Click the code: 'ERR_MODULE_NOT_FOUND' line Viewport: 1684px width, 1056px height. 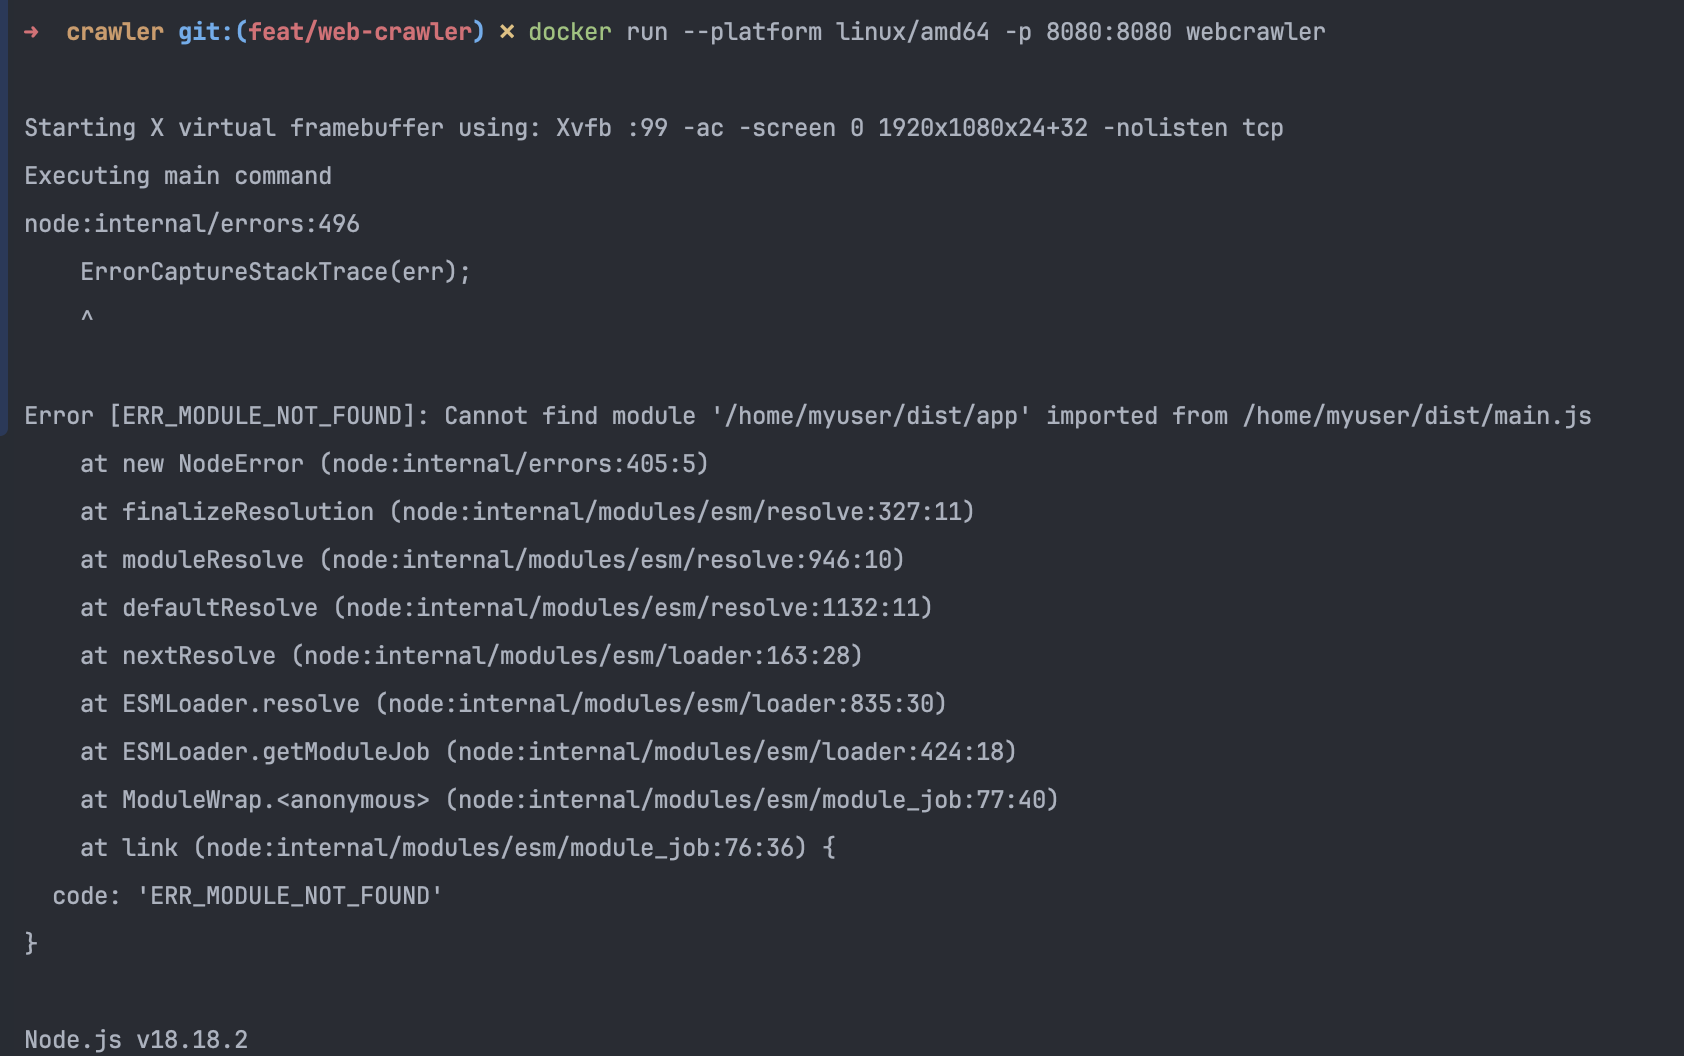tap(247, 896)
